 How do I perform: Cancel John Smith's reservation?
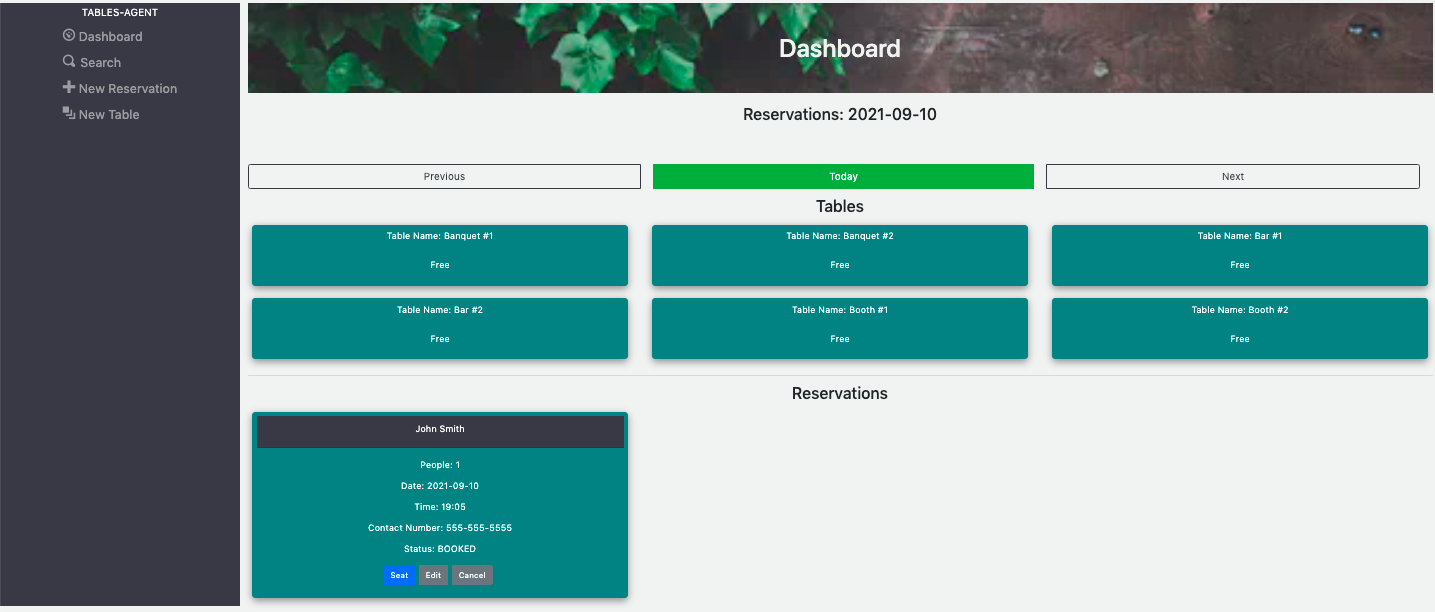[472, 575]
